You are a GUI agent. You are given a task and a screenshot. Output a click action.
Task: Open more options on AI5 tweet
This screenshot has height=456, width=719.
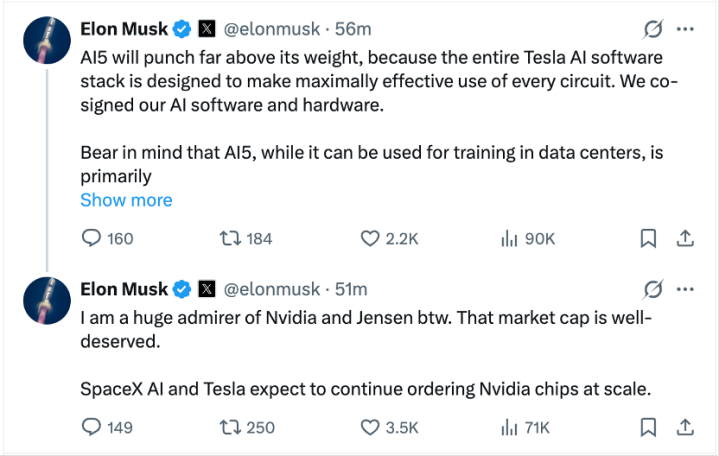click(686, 29)
